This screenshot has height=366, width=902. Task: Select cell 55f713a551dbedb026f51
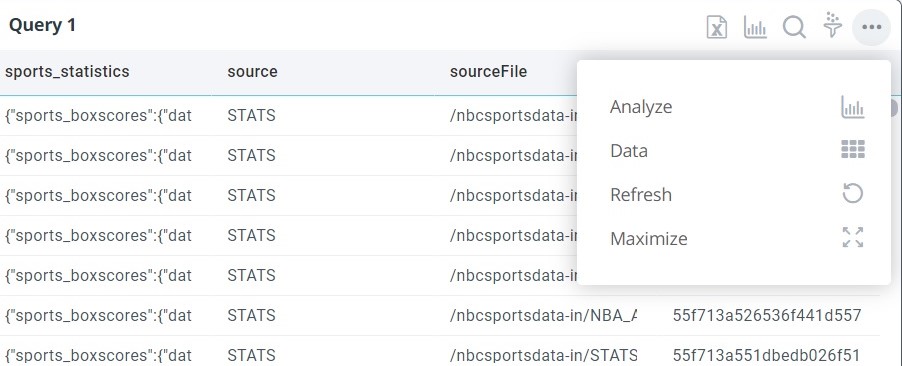[x=766, y=355]
